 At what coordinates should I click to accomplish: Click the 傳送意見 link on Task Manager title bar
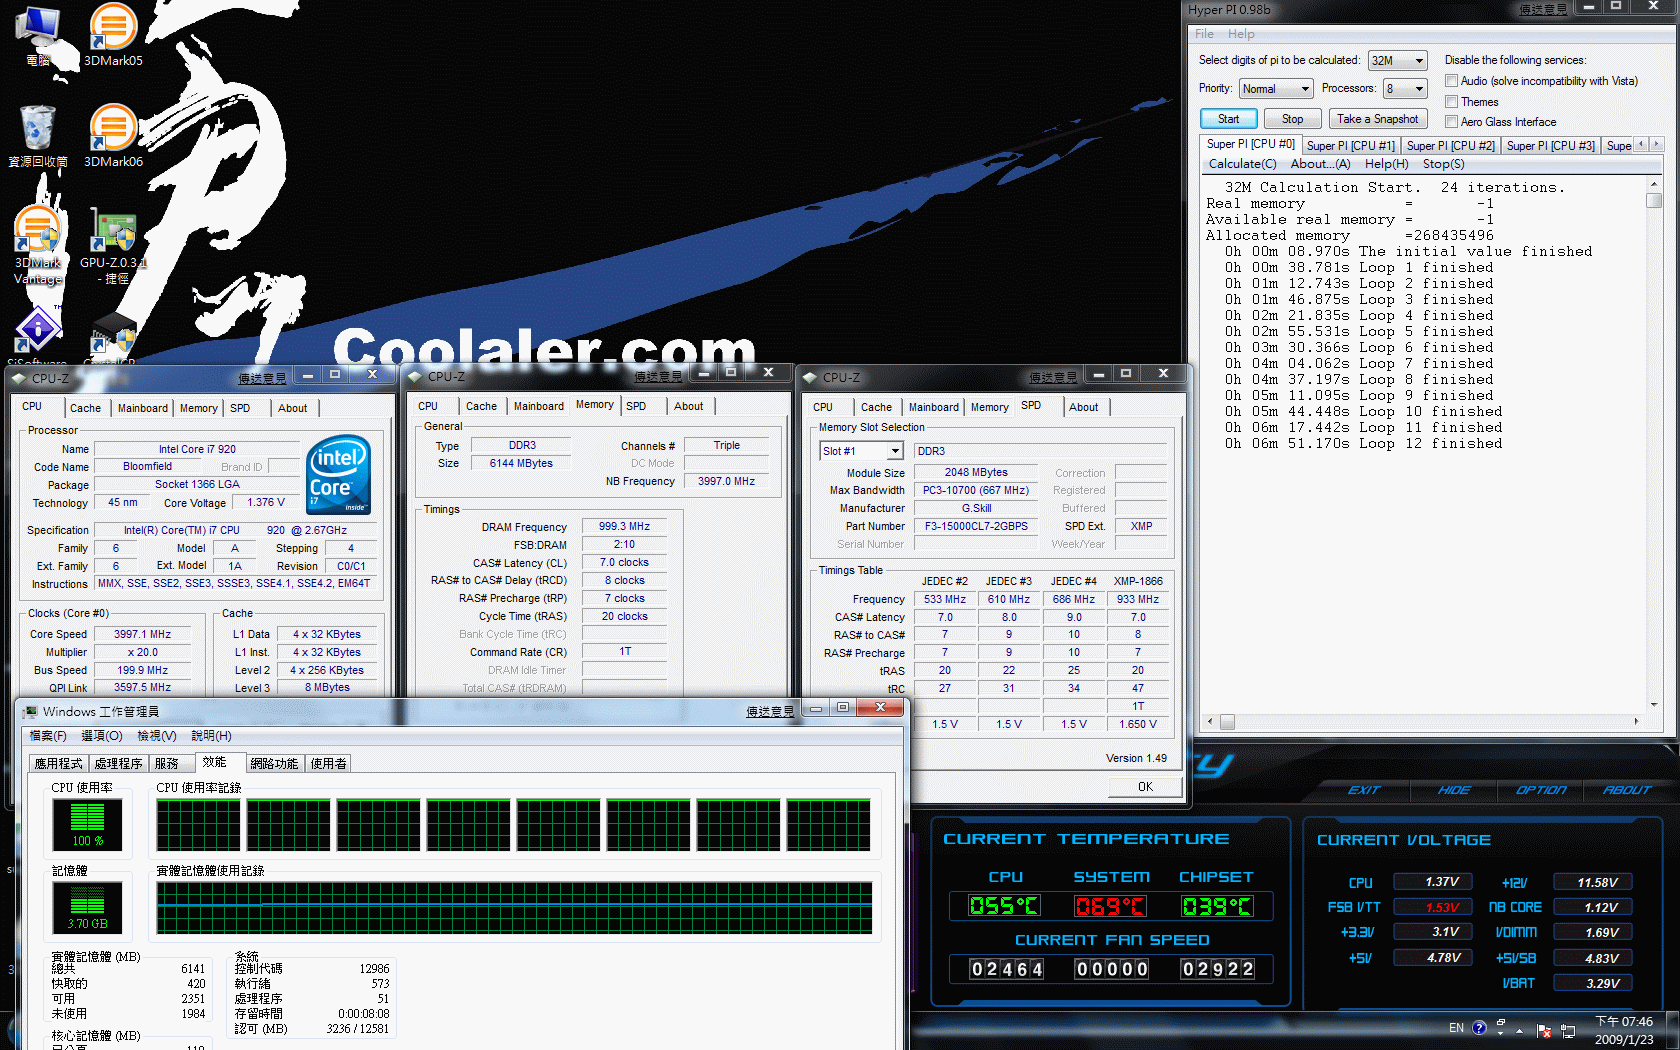click(x=770, y=711)
